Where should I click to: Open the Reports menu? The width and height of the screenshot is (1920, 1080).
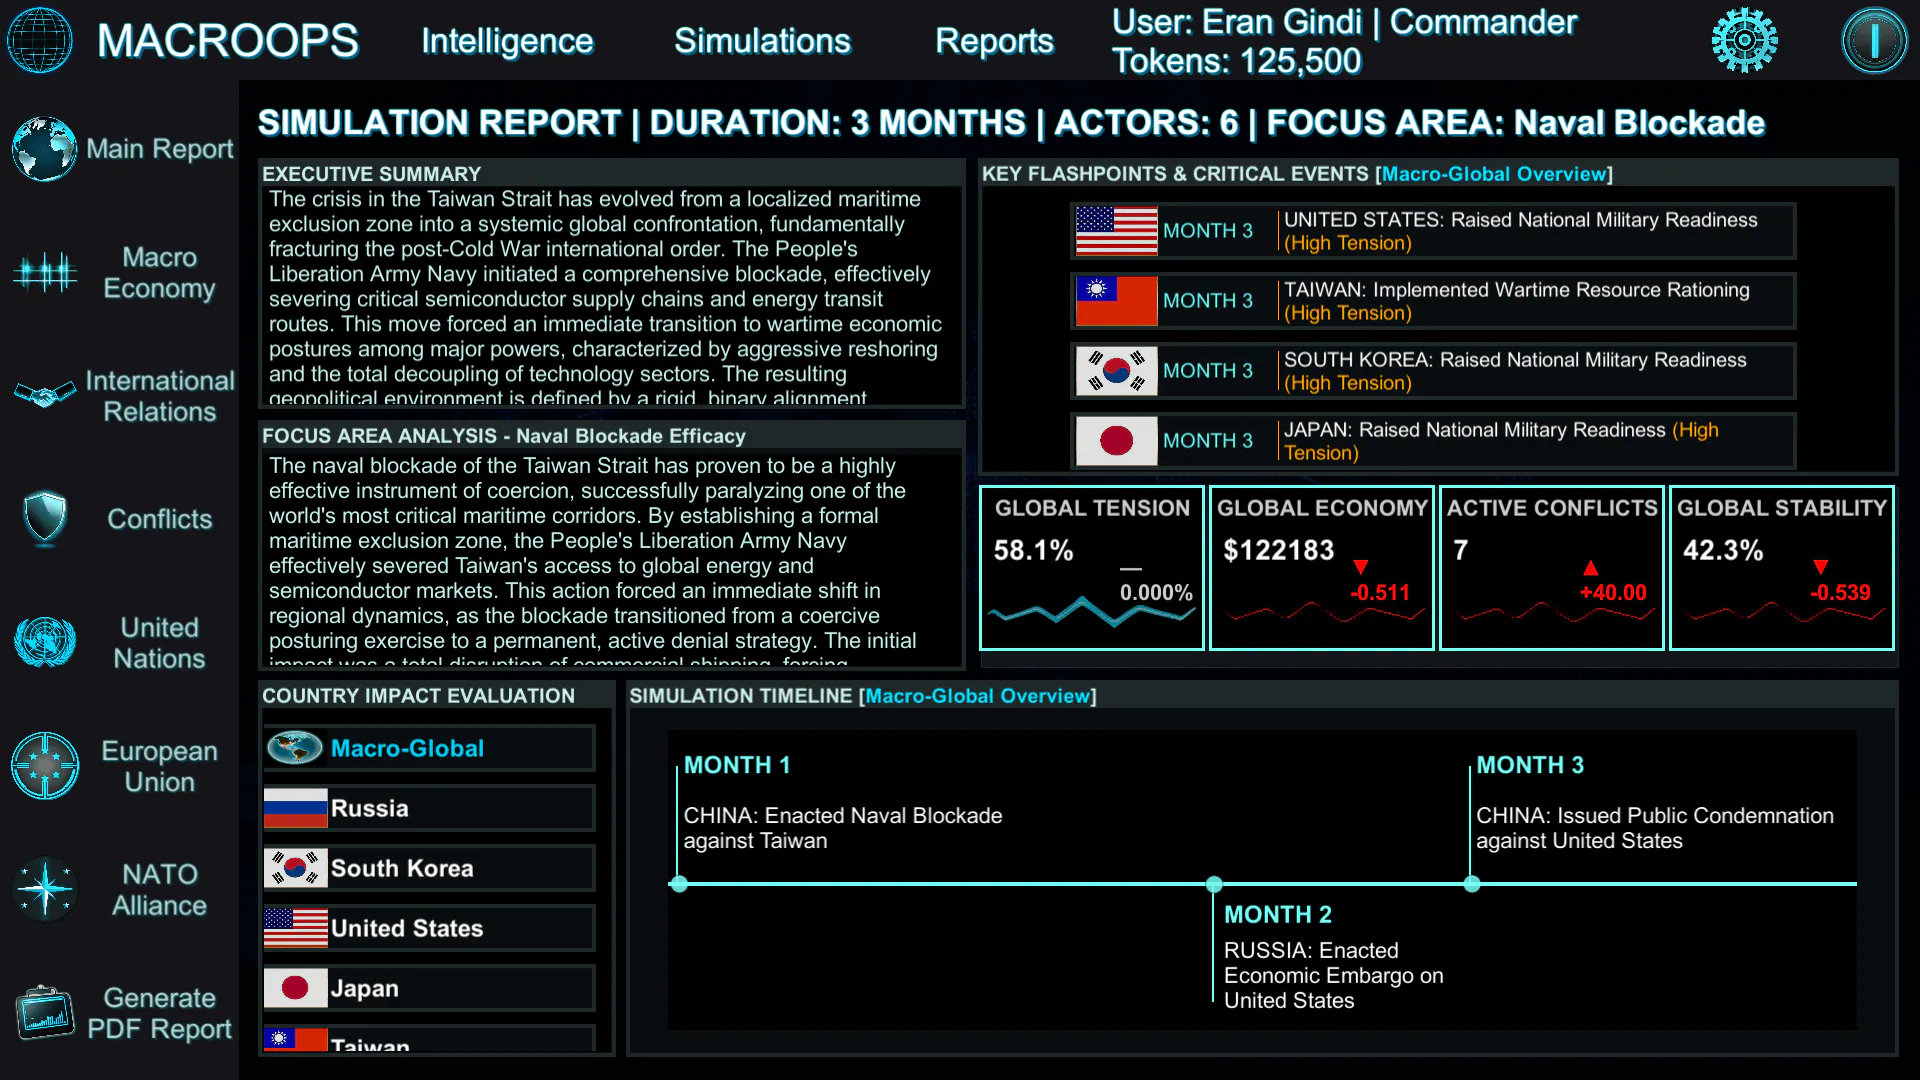point(994,41)
